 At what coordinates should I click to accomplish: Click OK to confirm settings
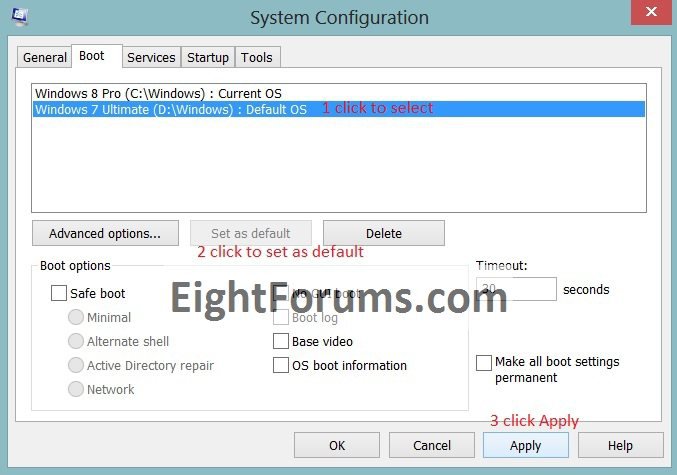337,445
